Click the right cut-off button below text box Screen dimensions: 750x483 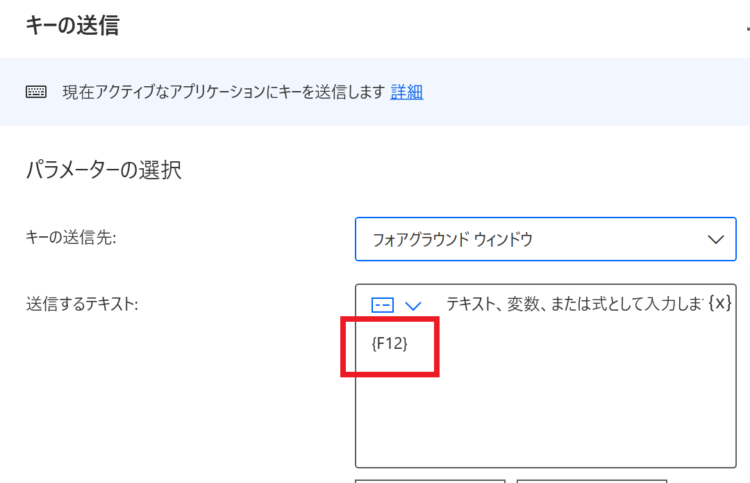click(x=592, y=481)
